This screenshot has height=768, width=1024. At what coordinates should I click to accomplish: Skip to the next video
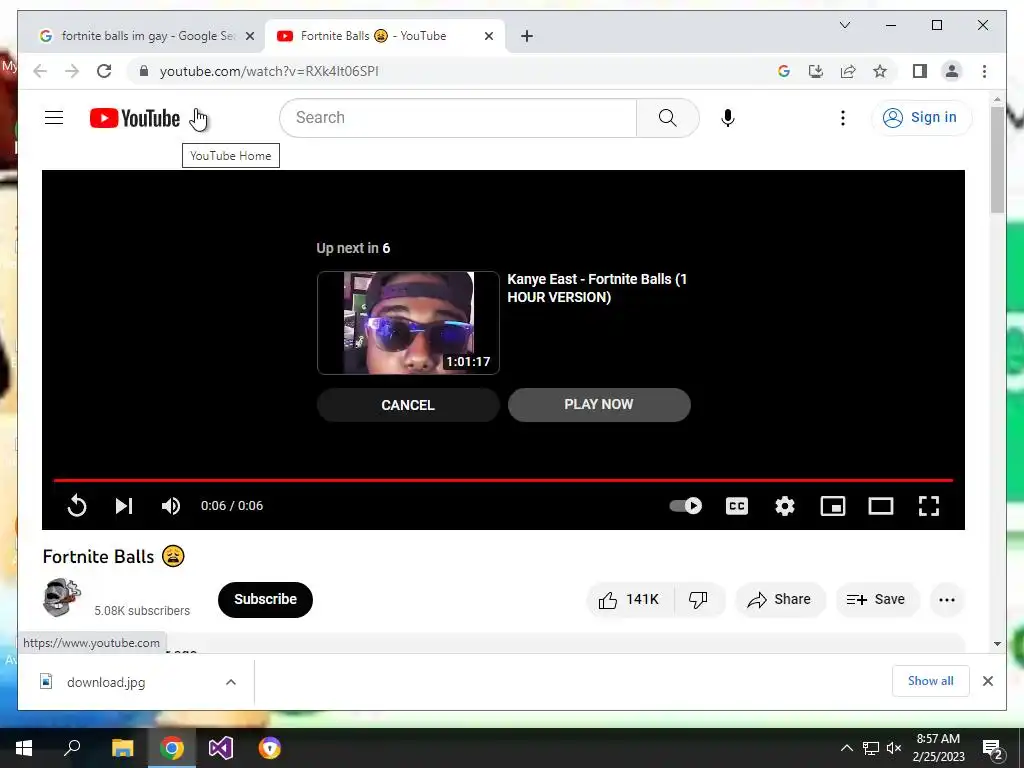[x=123, y=505]
